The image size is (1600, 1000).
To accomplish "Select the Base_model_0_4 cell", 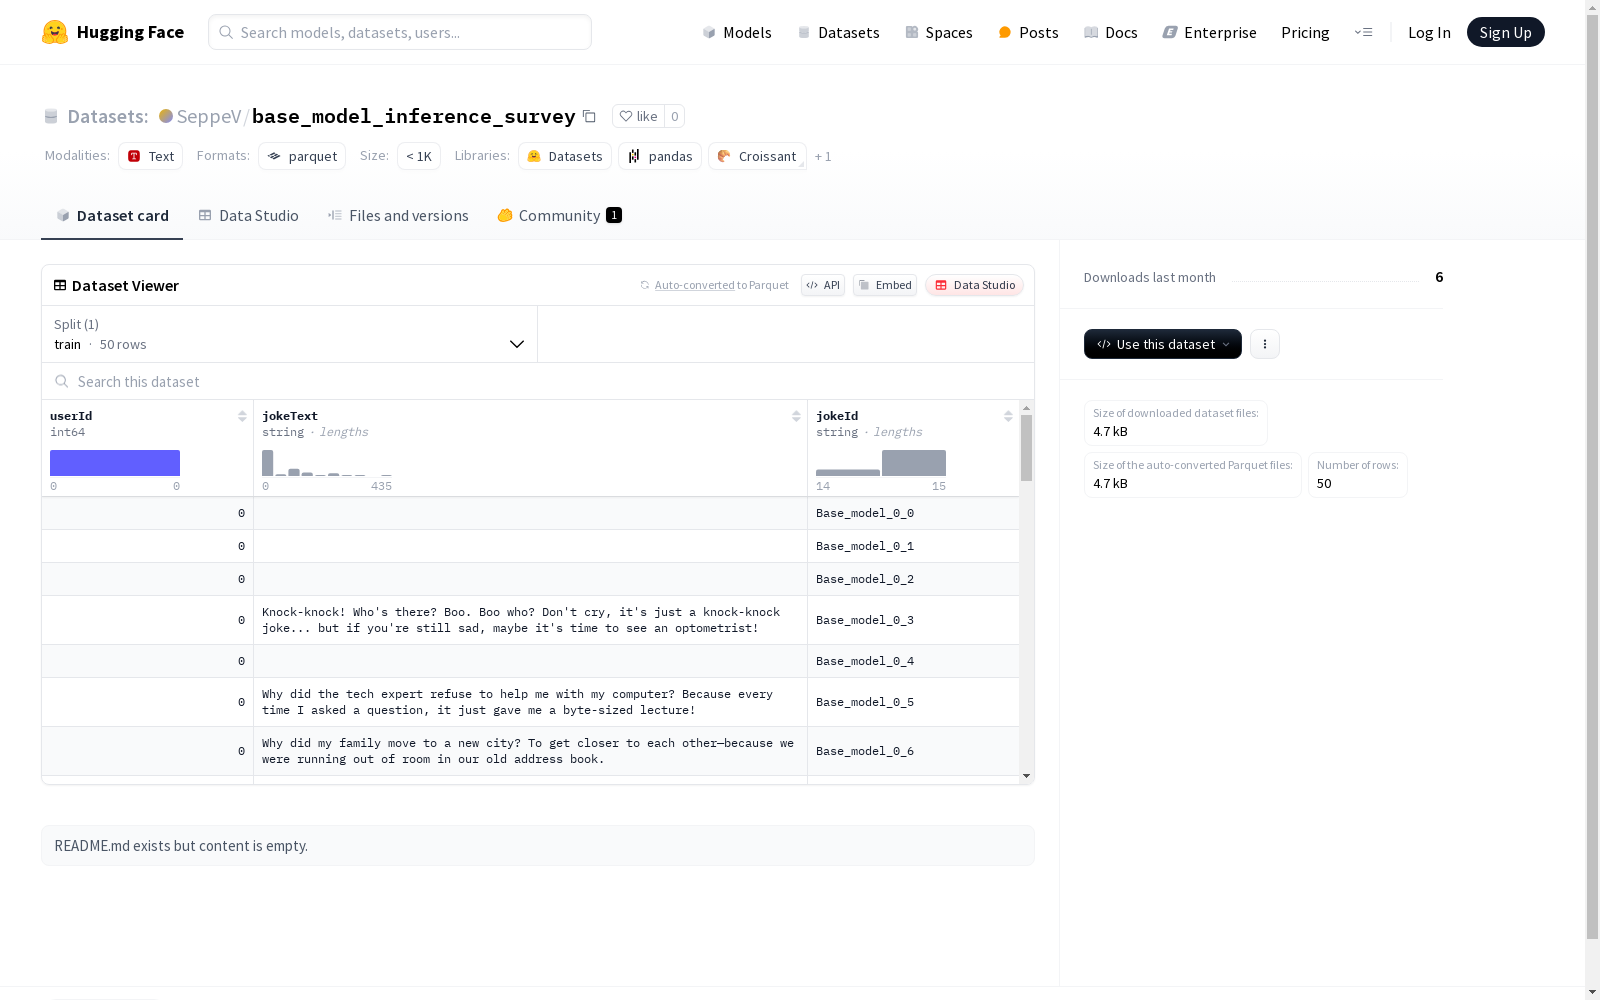I will (913, 661).
